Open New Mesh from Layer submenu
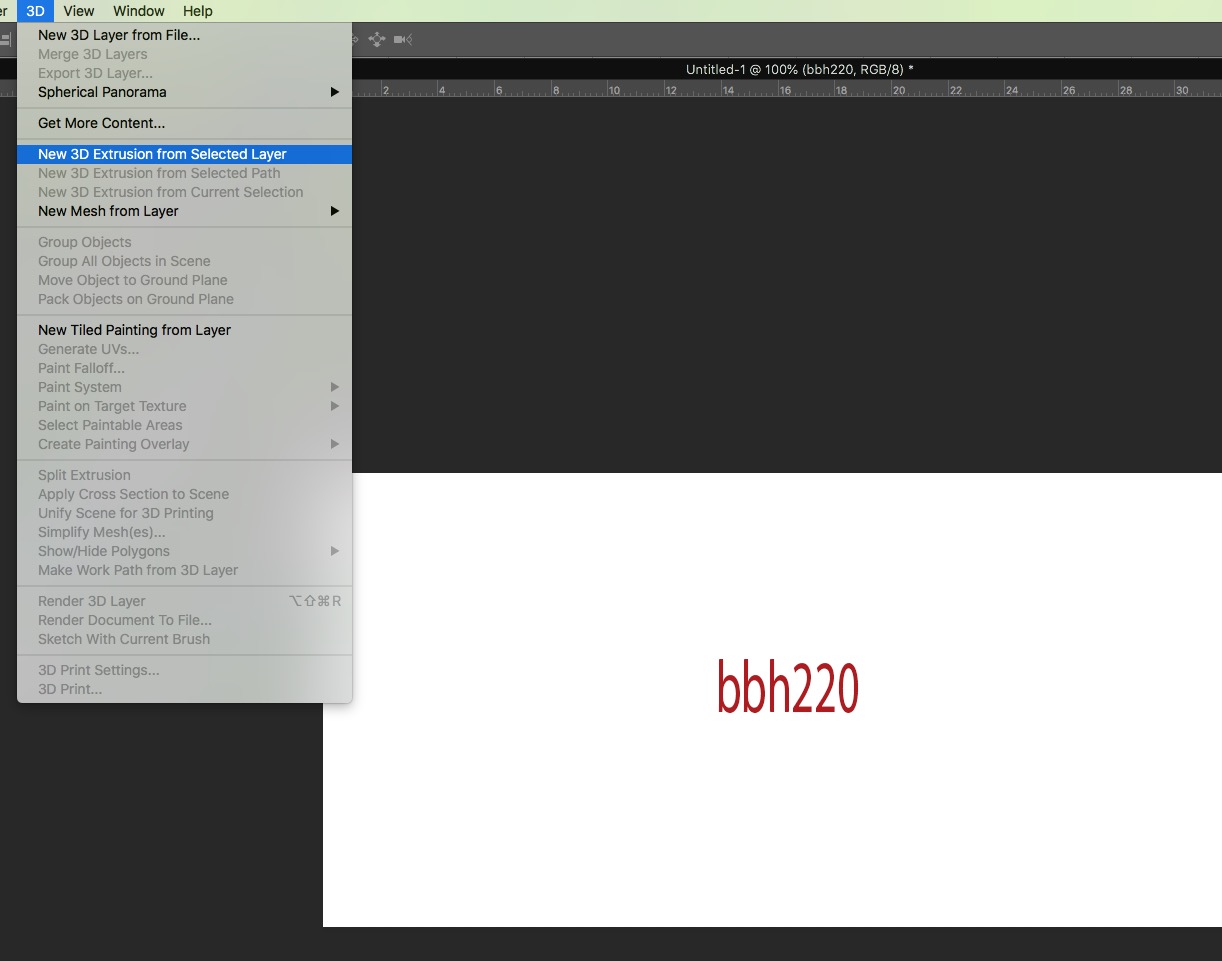This screenshot has height=961, width=1222. tap(184, 211)
